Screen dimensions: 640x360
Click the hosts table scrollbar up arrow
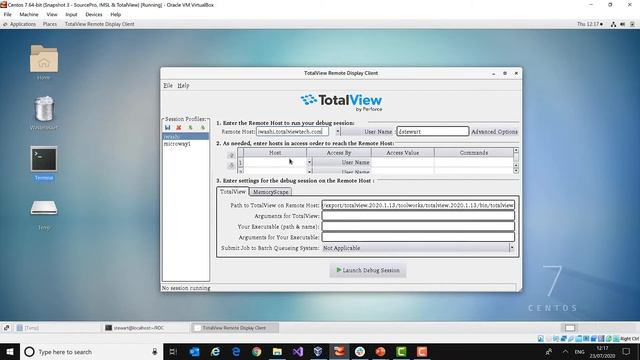point(516,151)
